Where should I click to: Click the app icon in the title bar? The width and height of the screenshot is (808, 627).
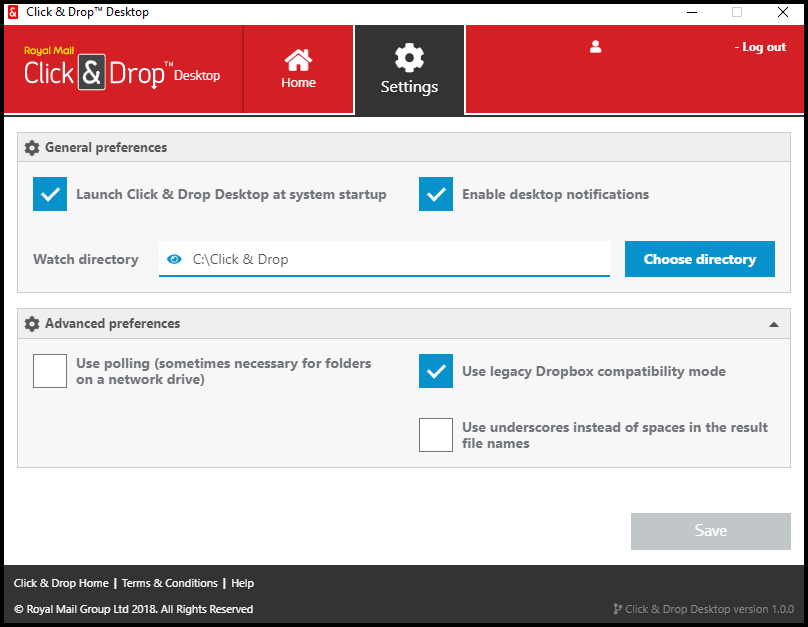tap(13, 12)
